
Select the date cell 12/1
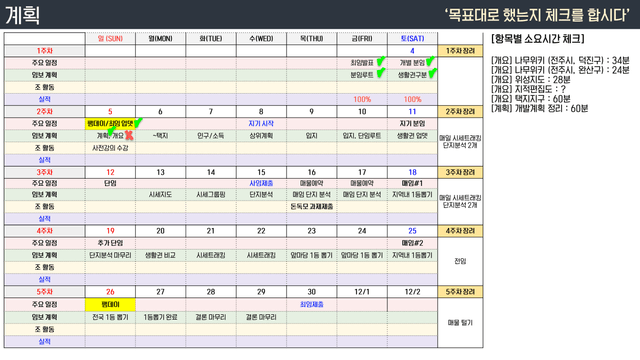[x=362, y=292]
